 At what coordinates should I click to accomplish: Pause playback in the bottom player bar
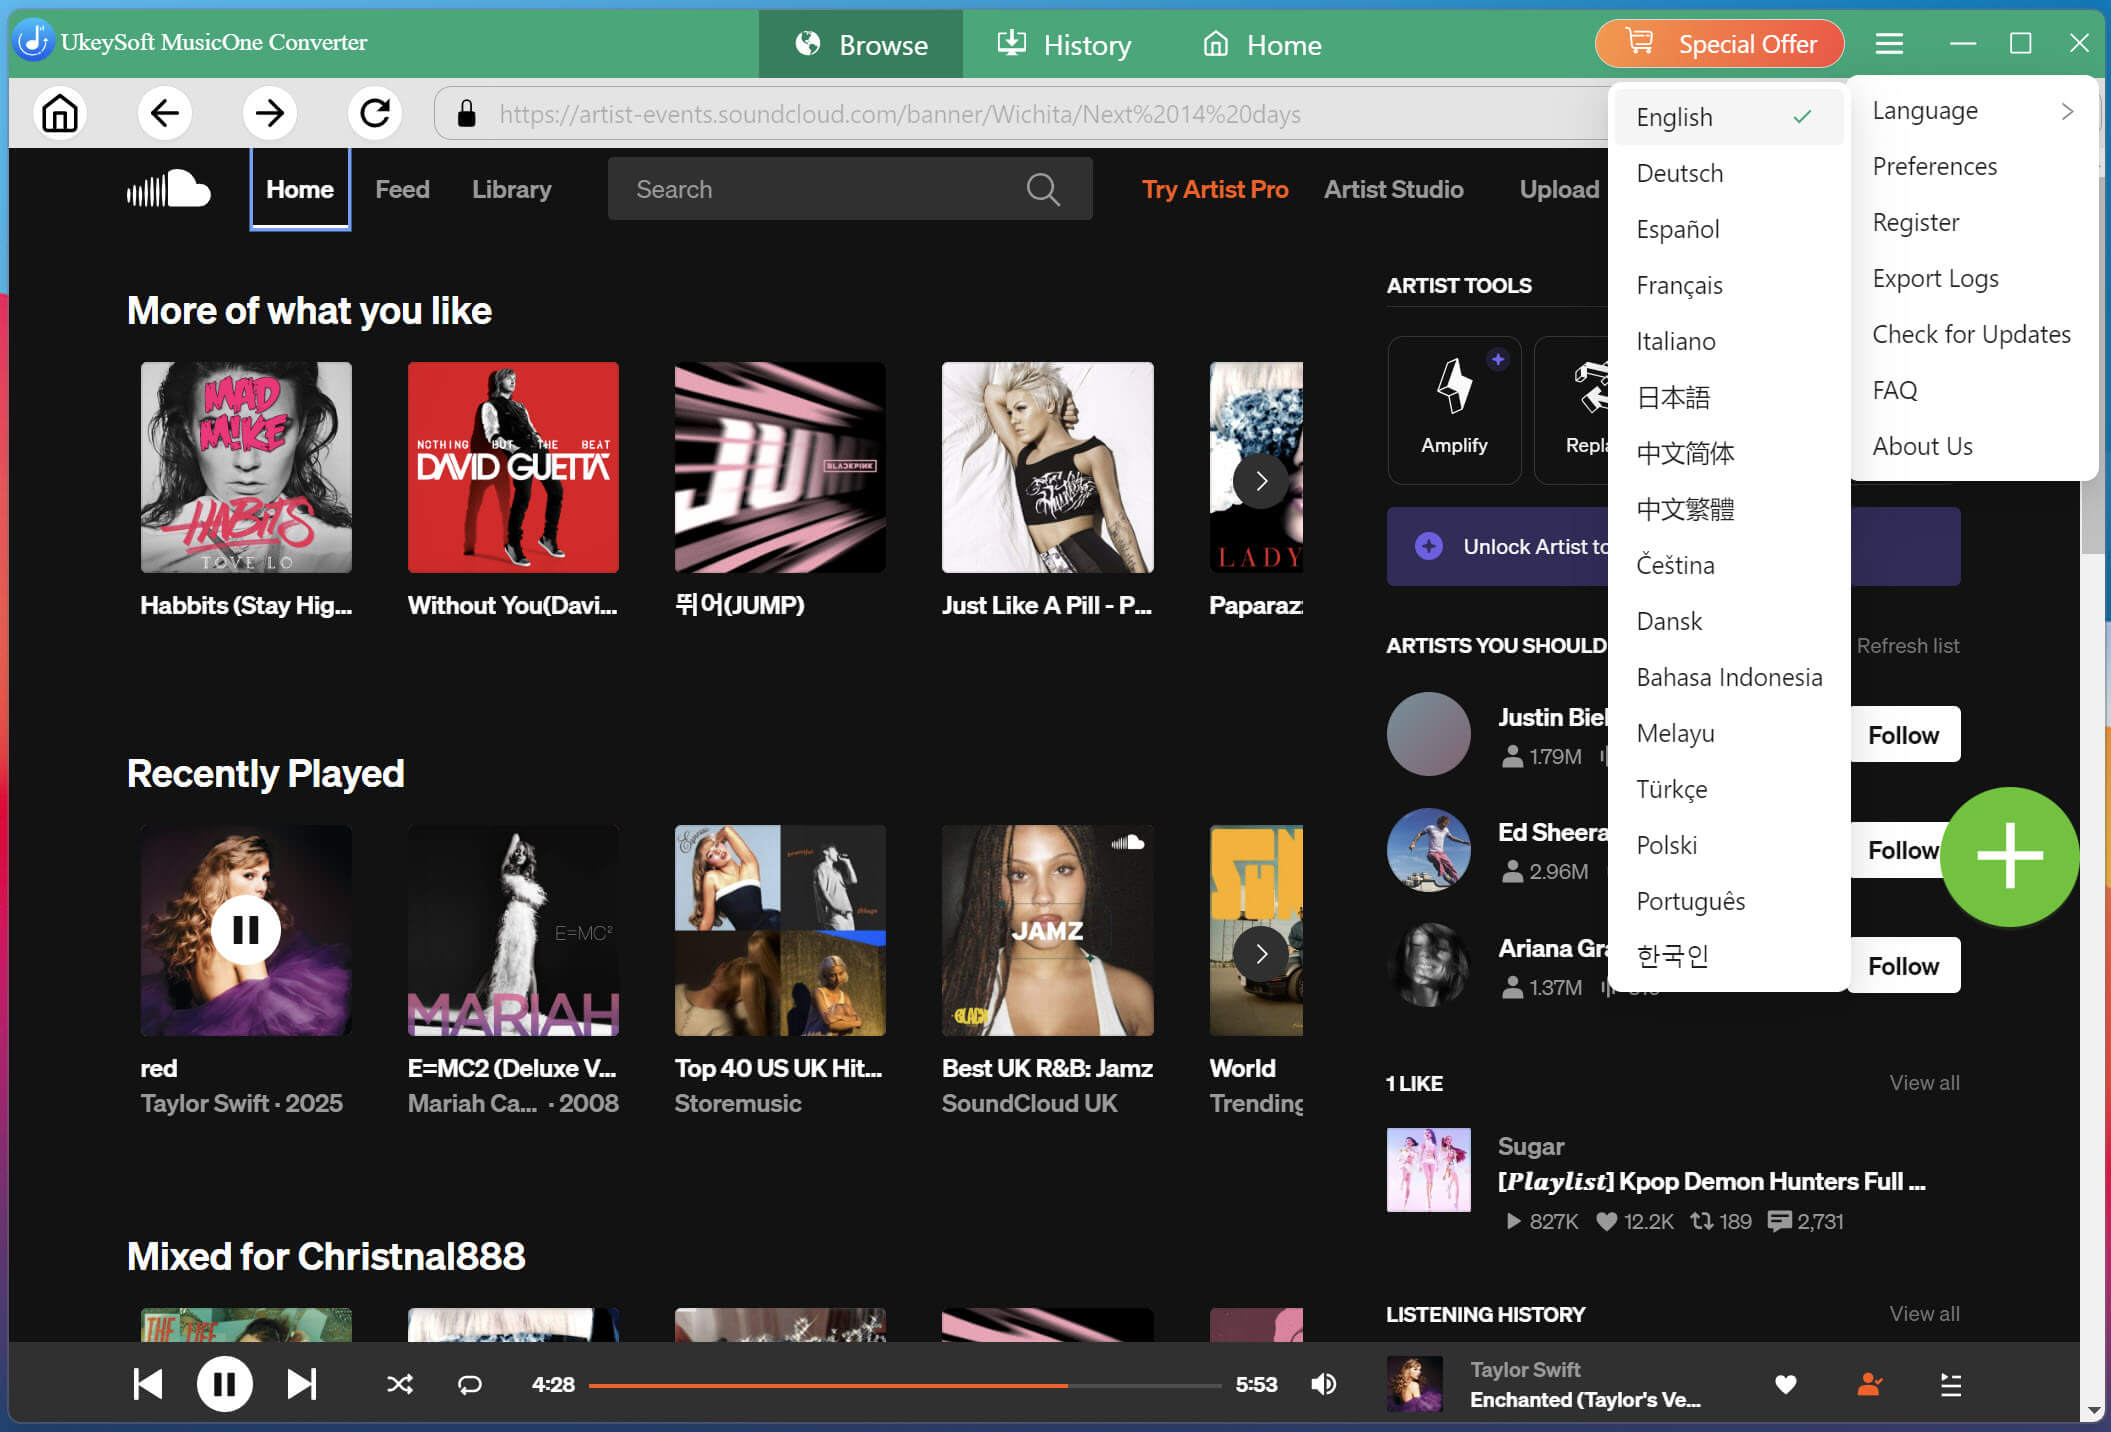(x=225, y=1384)
